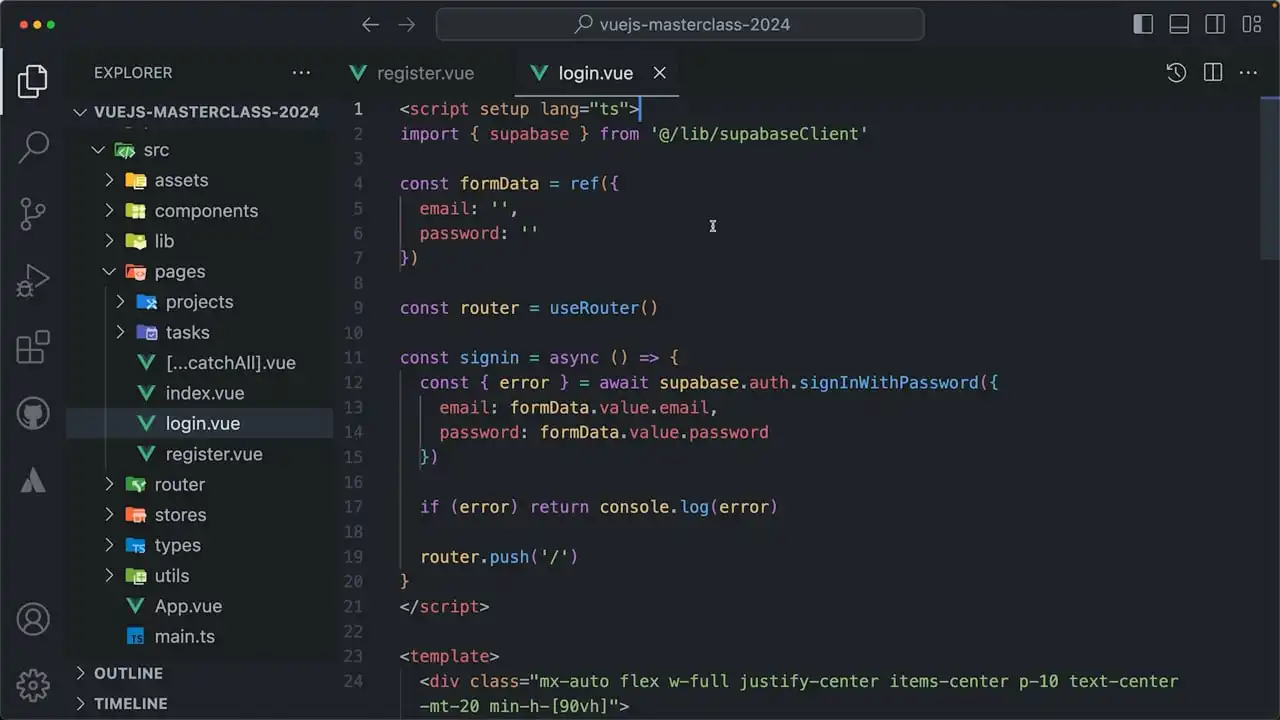Screen dimensions: 1280x720
Task: Open the Accounts menu icon
Action: pos(33,619)
